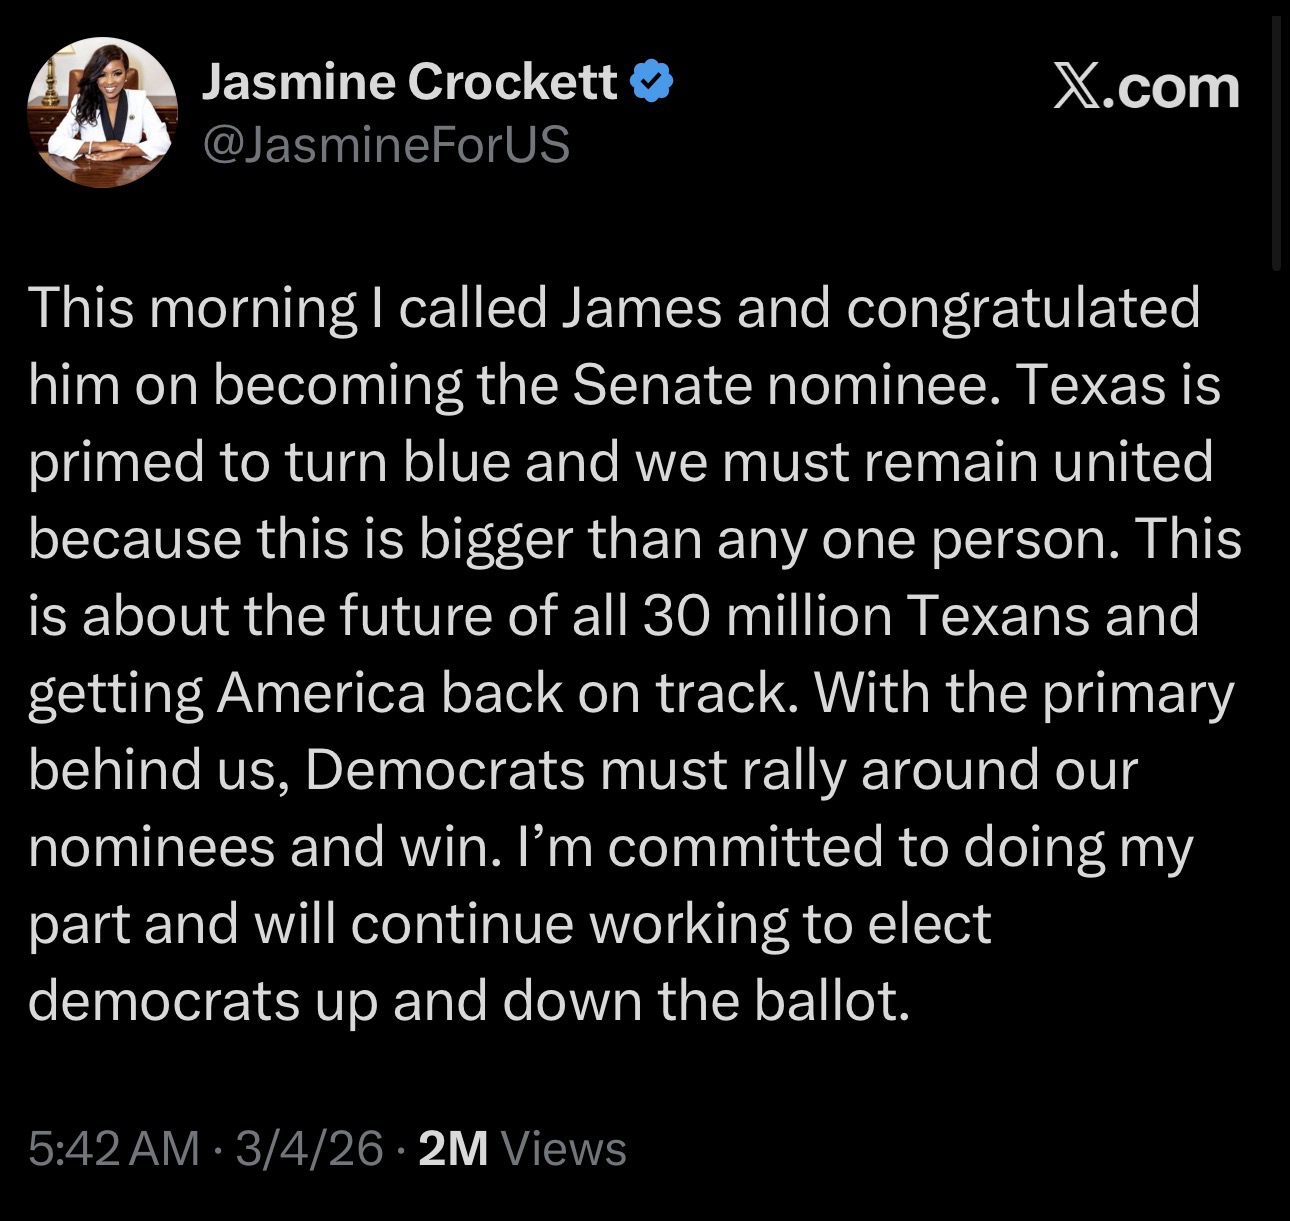This screenshot has height=1221, width=1290.
Task: Click the Jasmine Crockett display name
Action: [410, 81]
